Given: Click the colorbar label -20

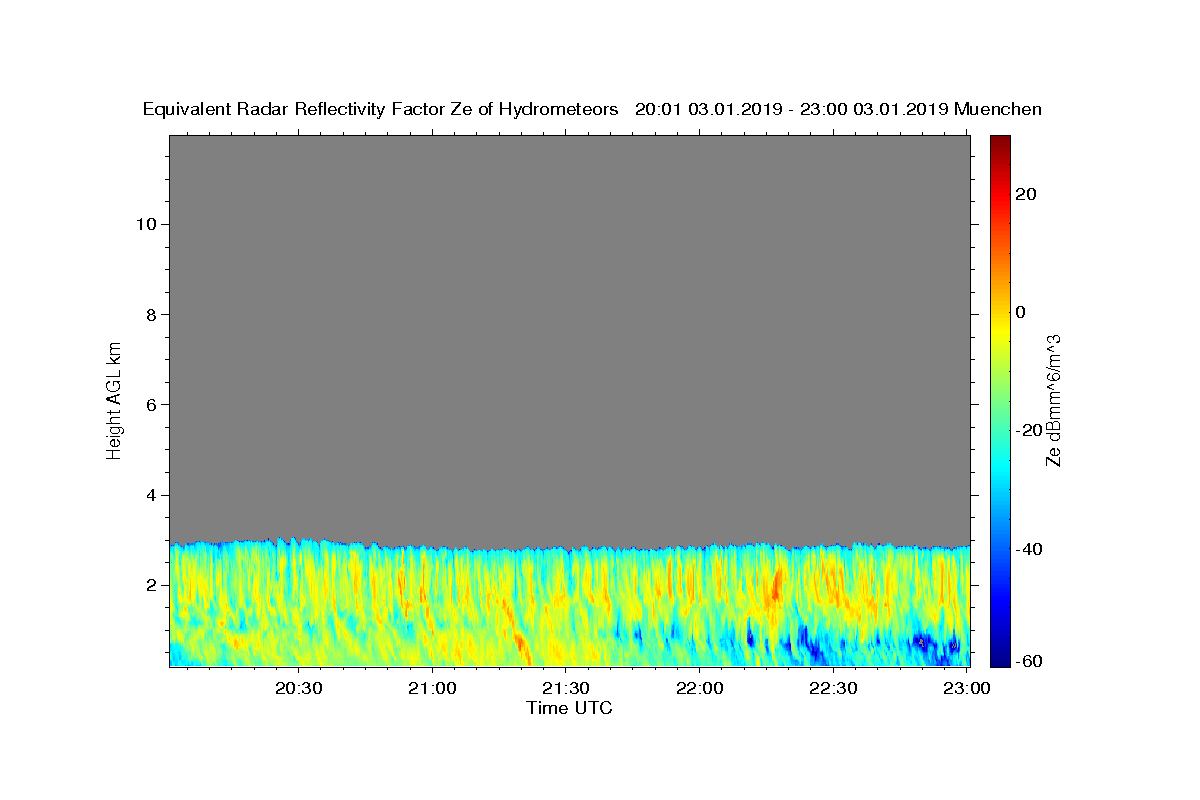Looking at the screenshot, I should 1029,430.
